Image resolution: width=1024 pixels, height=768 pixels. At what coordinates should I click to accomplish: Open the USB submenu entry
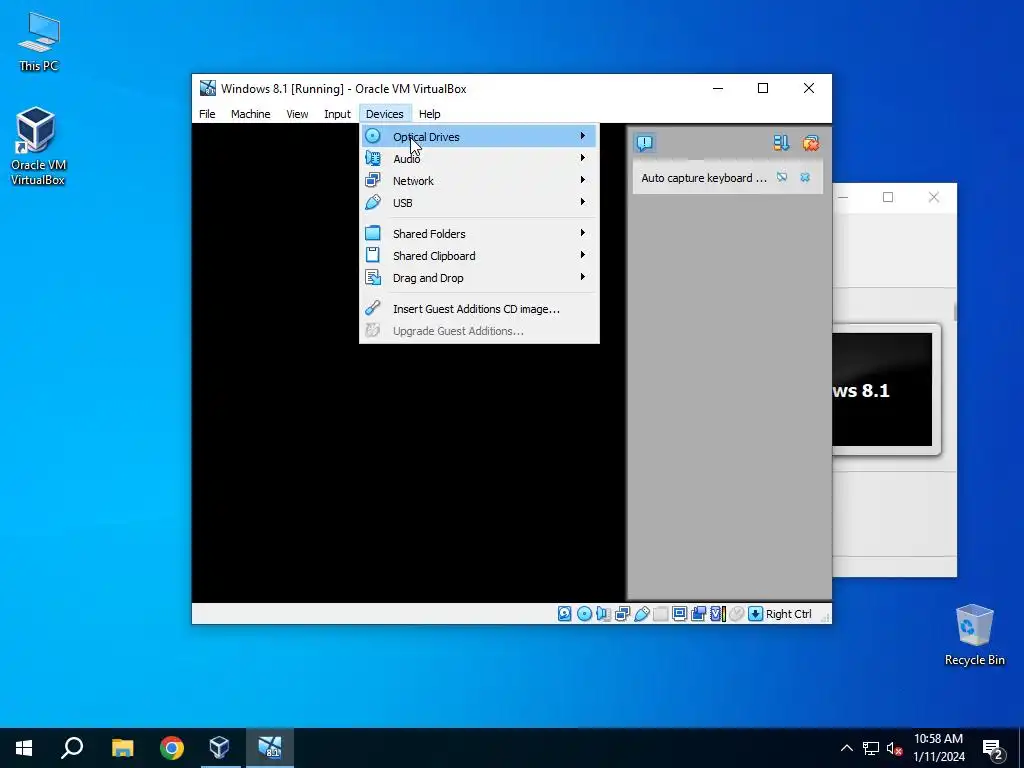point(479,203)
